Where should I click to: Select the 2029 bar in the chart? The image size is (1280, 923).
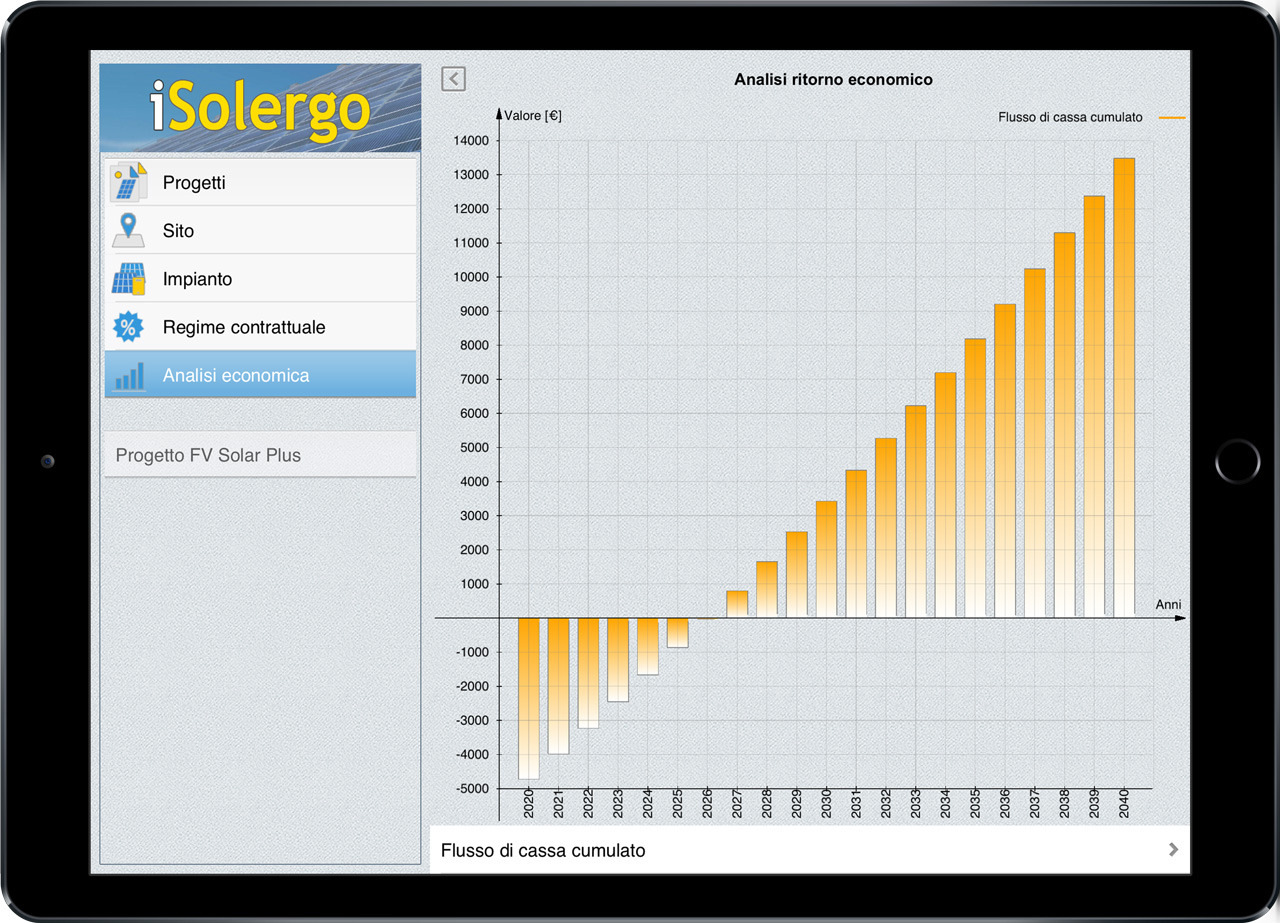[796, 574]
